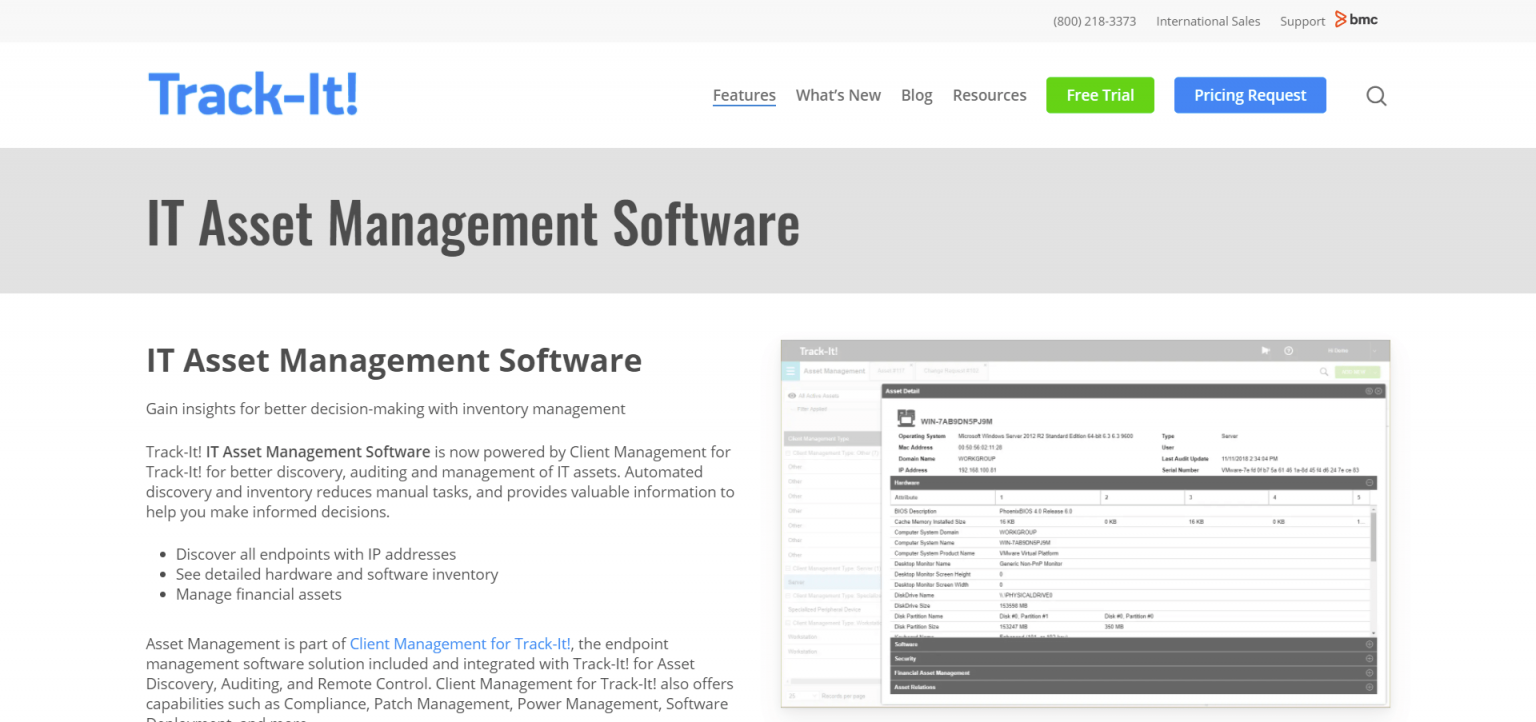The image size is (1536, 722).
Task: Click the blue hamburger menu icon in the app
Action: (x=790, y=371)
